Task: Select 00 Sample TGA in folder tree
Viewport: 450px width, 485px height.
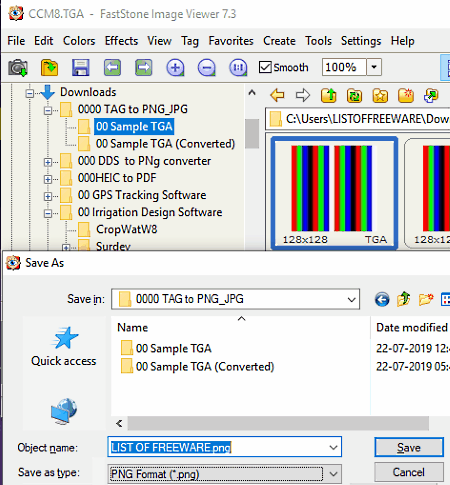Action: [x=134, y=127]
